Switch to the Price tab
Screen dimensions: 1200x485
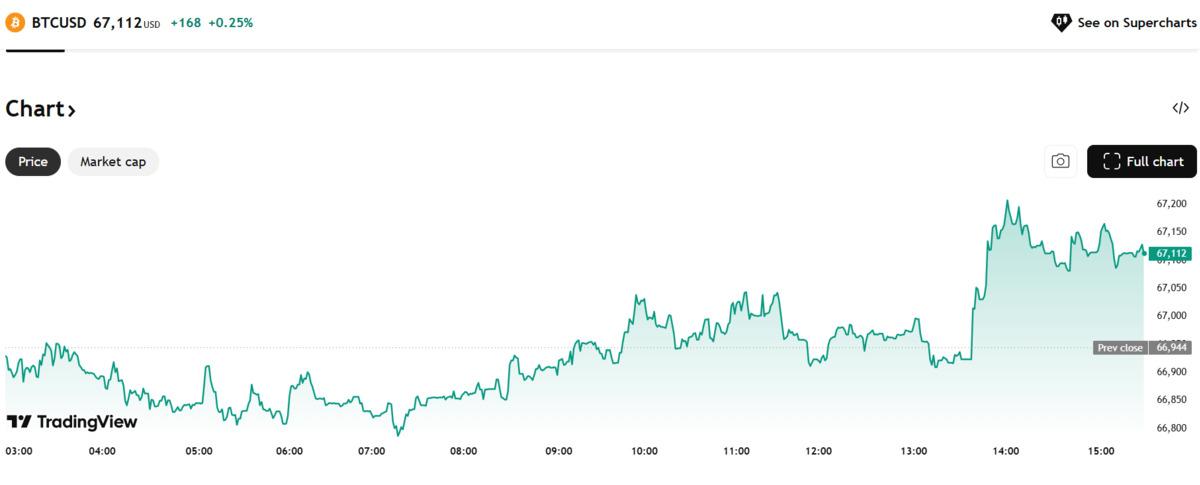click(x=33, y=161)
